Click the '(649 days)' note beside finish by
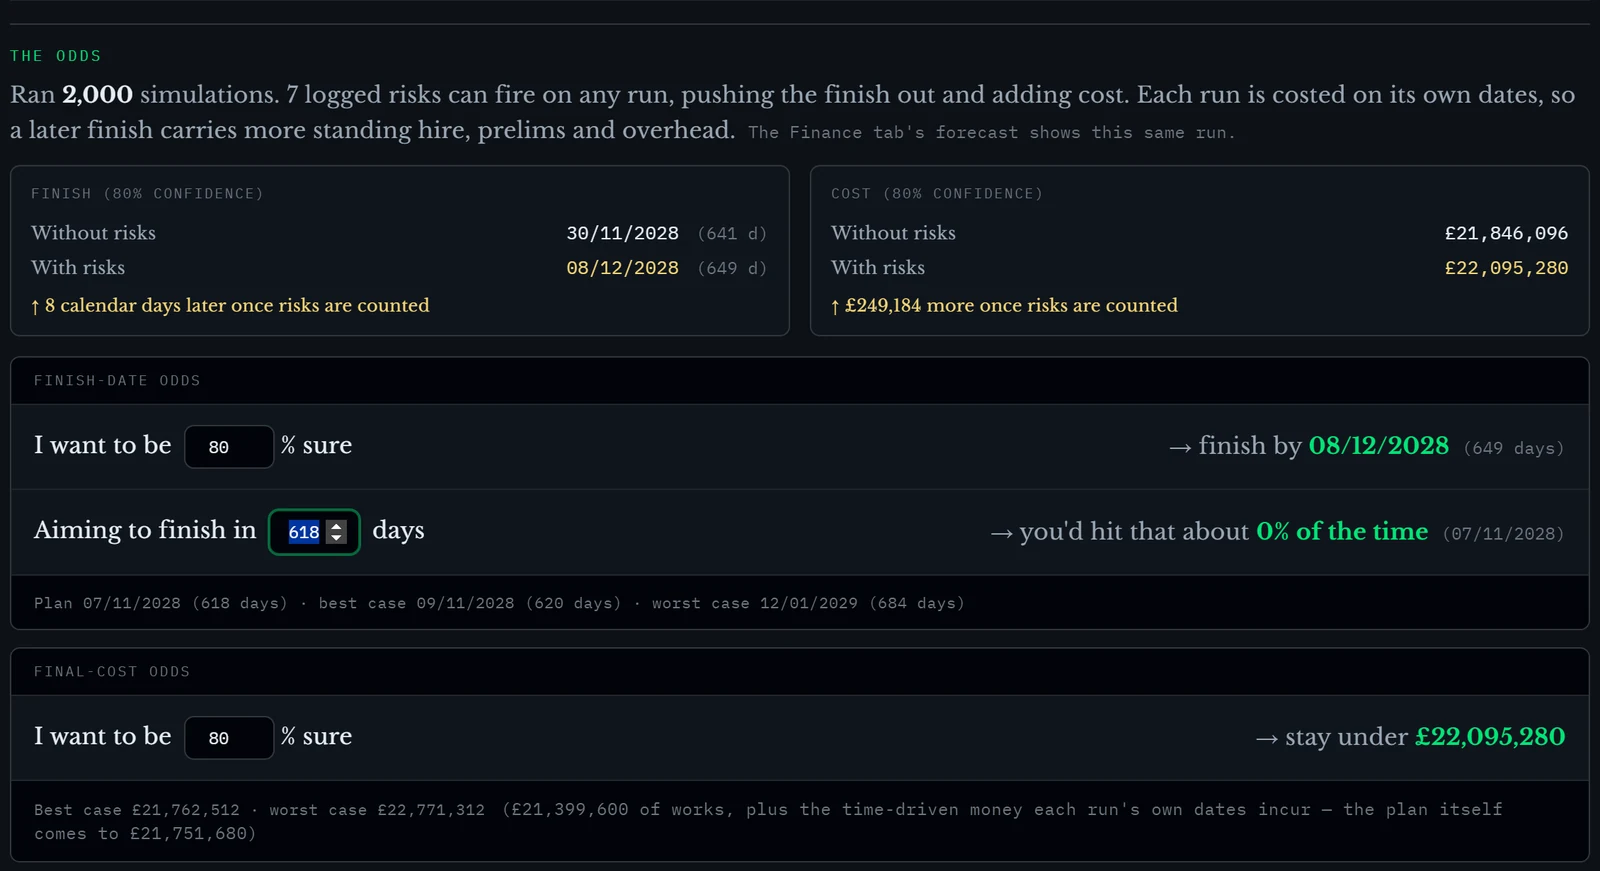The height and width of the screenshot is (871, 1600). (x=1514, y=449)
